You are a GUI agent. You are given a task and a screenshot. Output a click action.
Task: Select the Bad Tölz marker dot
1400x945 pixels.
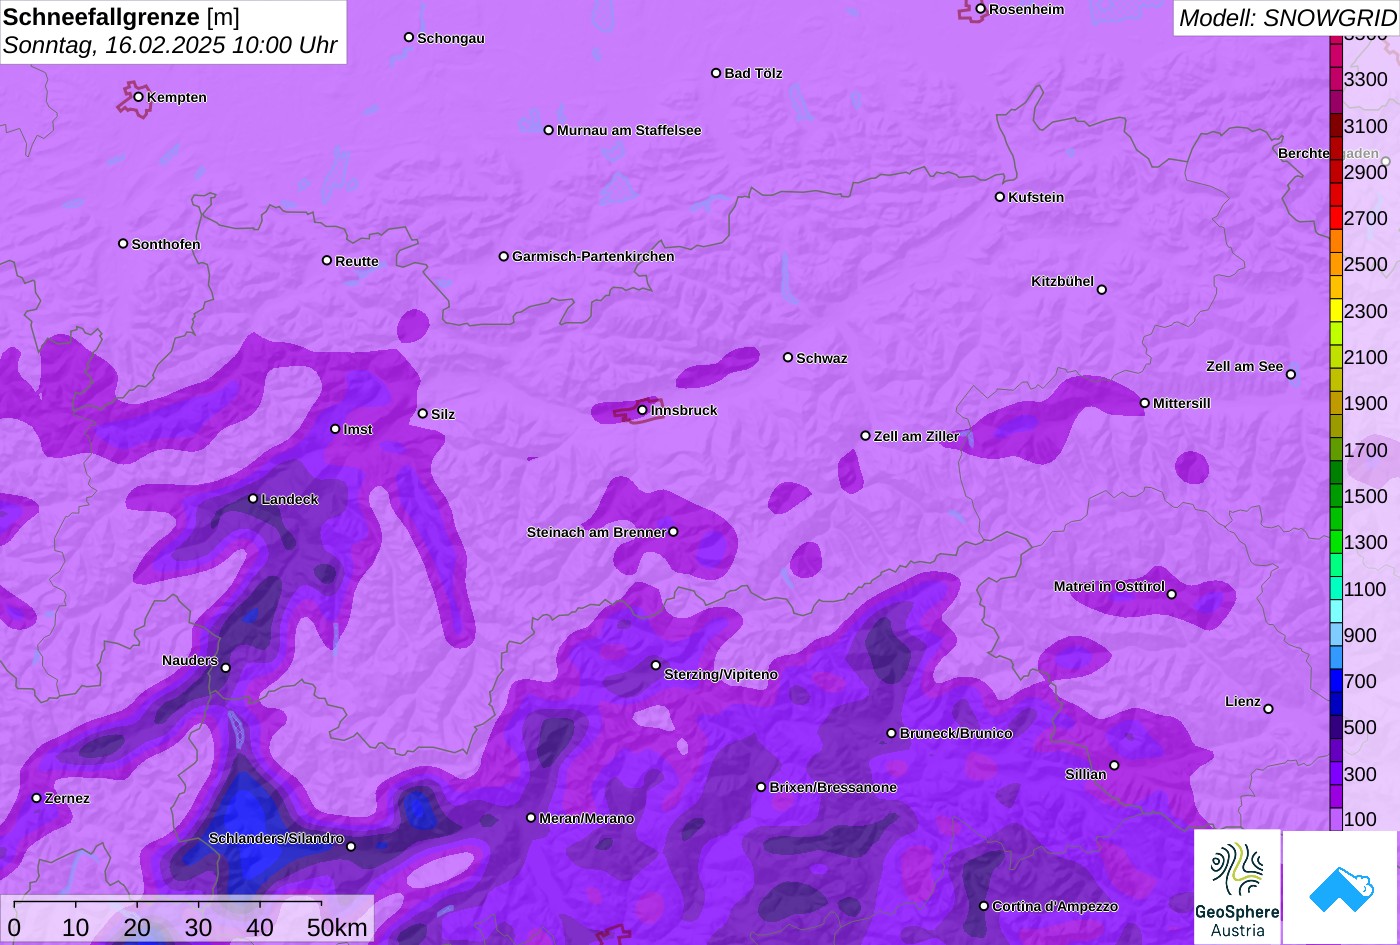716,73
